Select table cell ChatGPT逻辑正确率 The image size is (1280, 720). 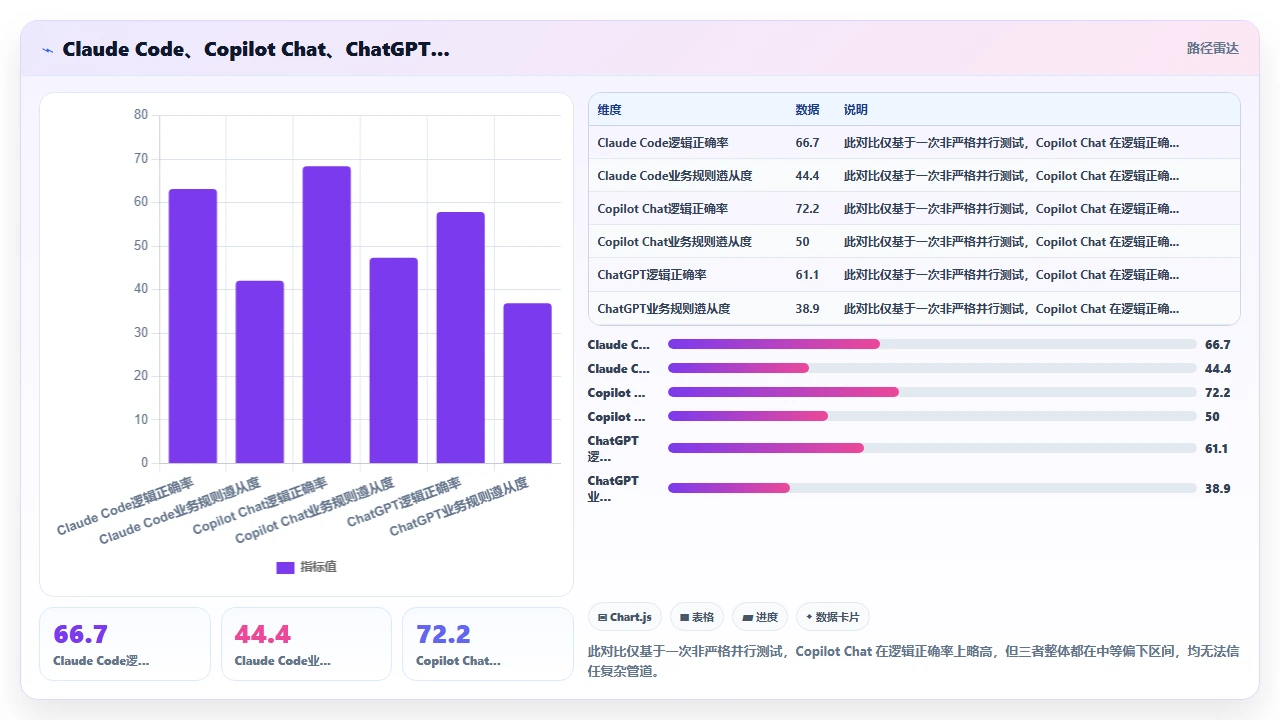[x=652, y=275]
